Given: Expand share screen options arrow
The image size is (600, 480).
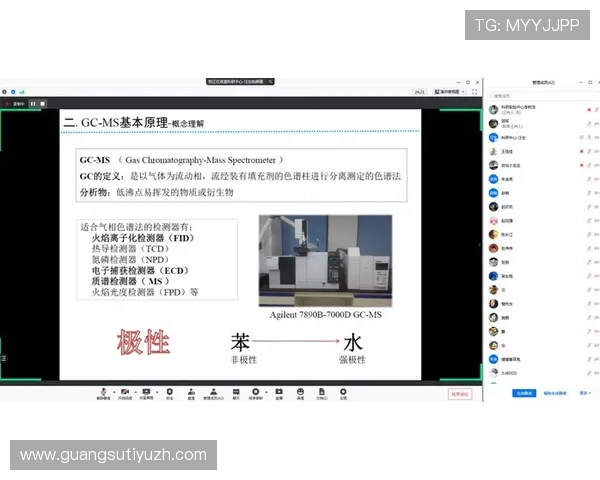Looking at the screenshot, I should 157,392.
